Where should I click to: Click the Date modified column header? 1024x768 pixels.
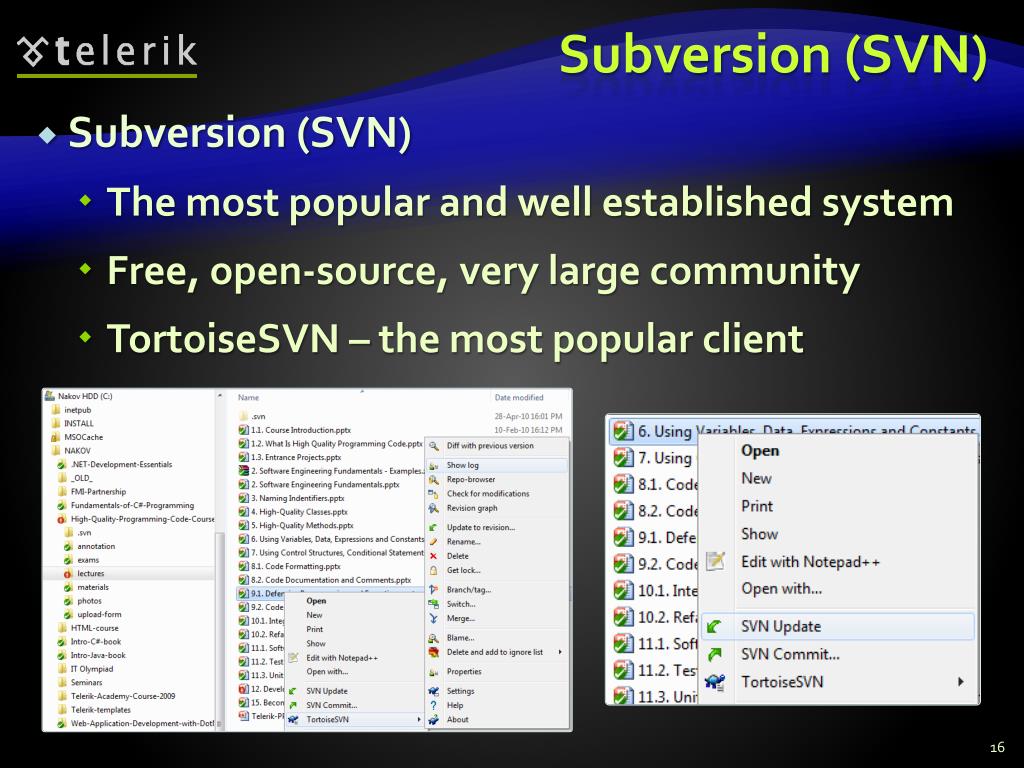(519, 397)
